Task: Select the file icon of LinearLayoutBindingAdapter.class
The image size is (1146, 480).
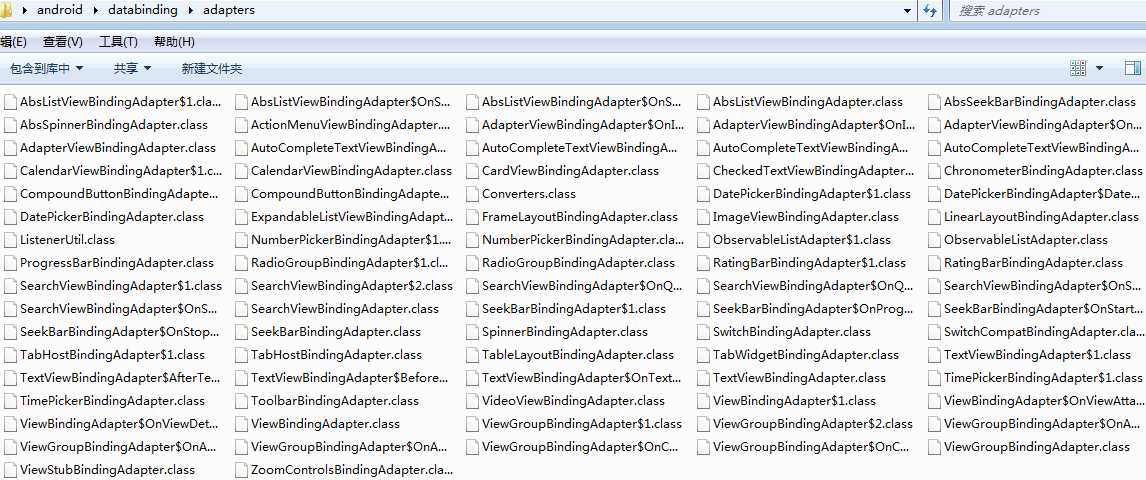Action: [933, 217]
